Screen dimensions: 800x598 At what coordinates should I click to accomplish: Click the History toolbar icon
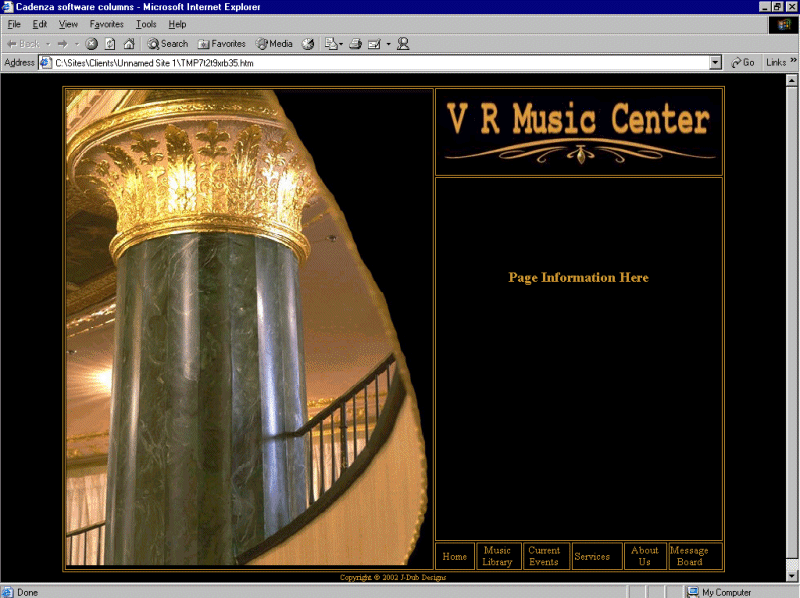pos(308,44)
